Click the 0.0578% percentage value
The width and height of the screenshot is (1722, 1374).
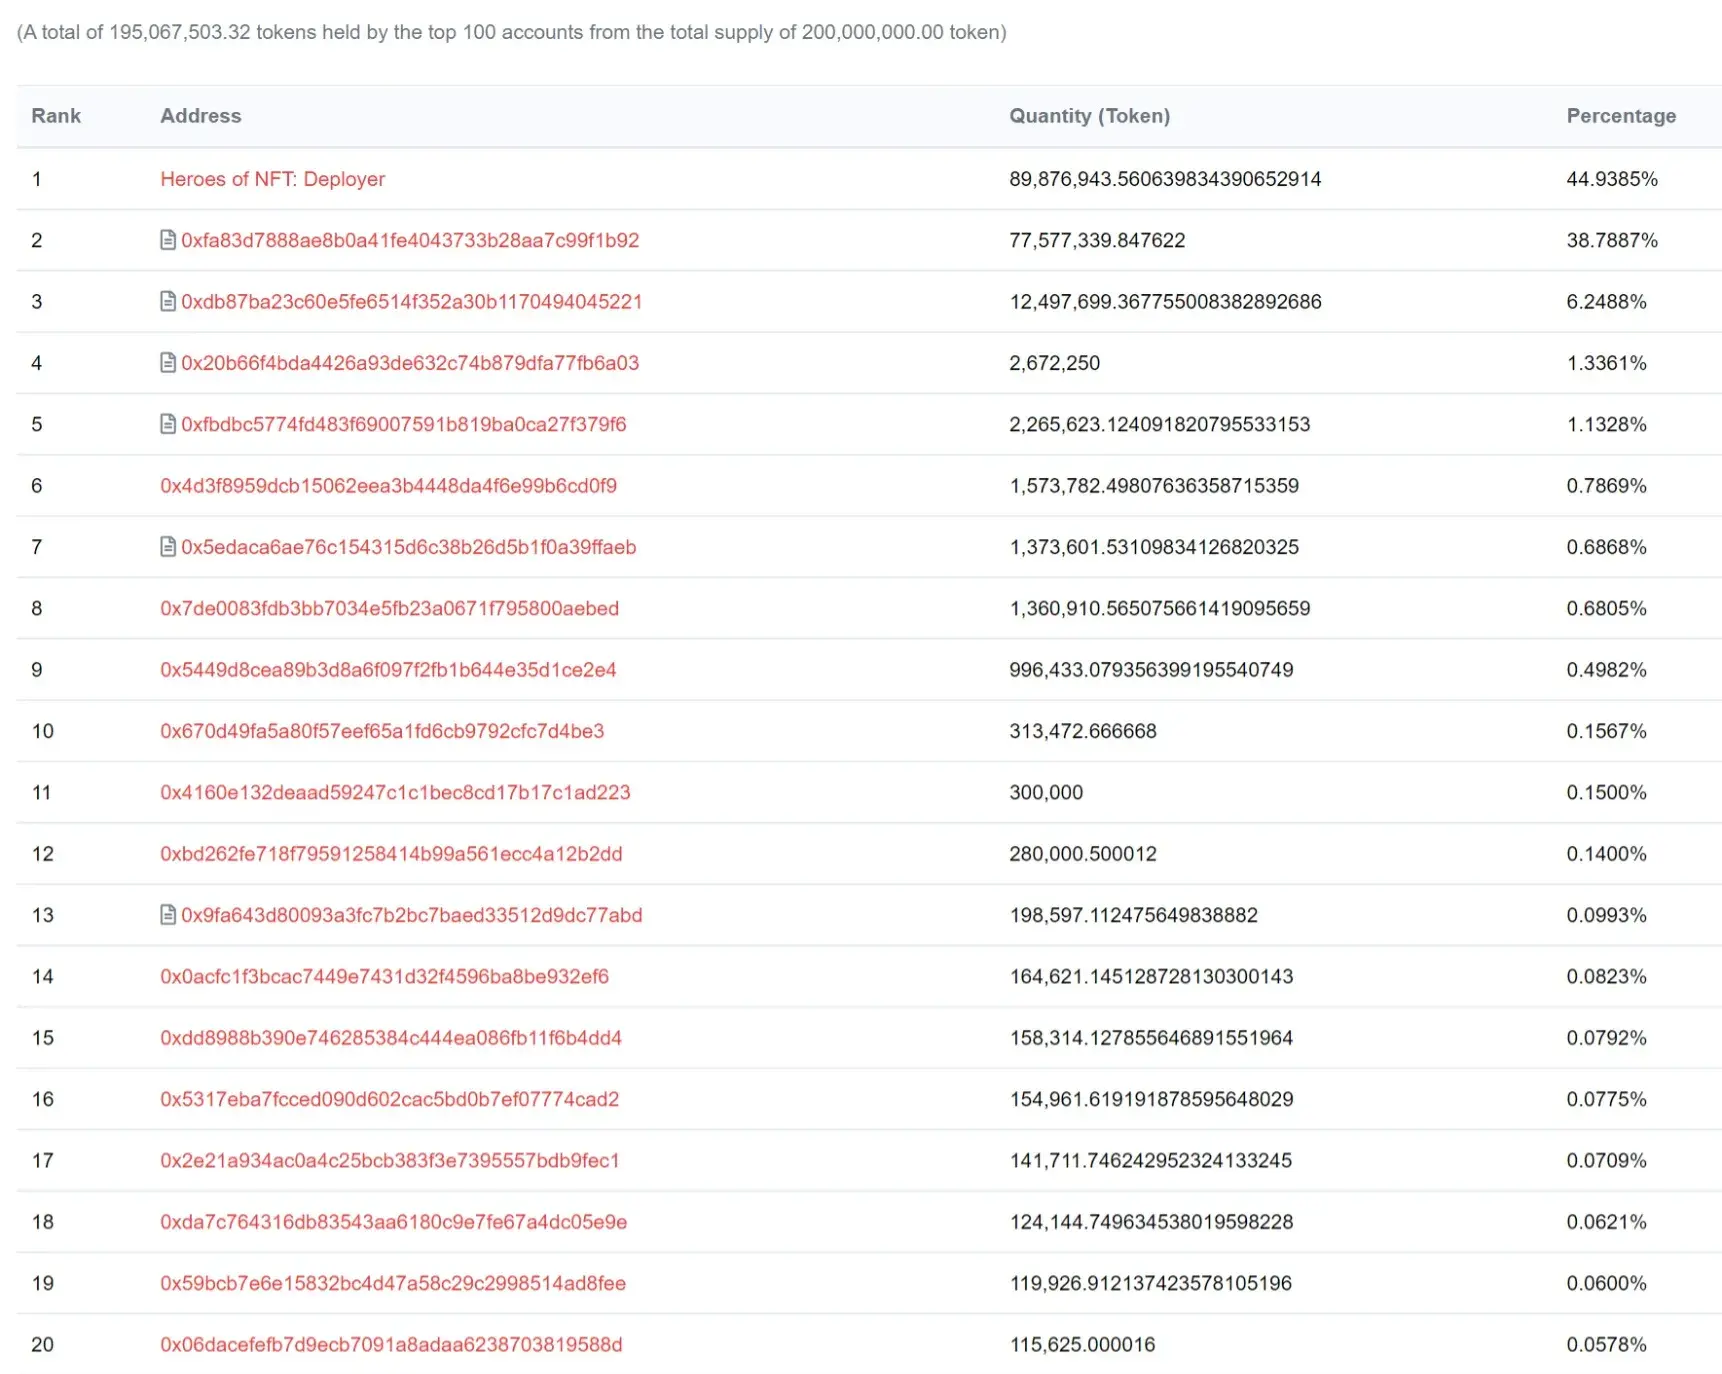click(1606, 1344)
